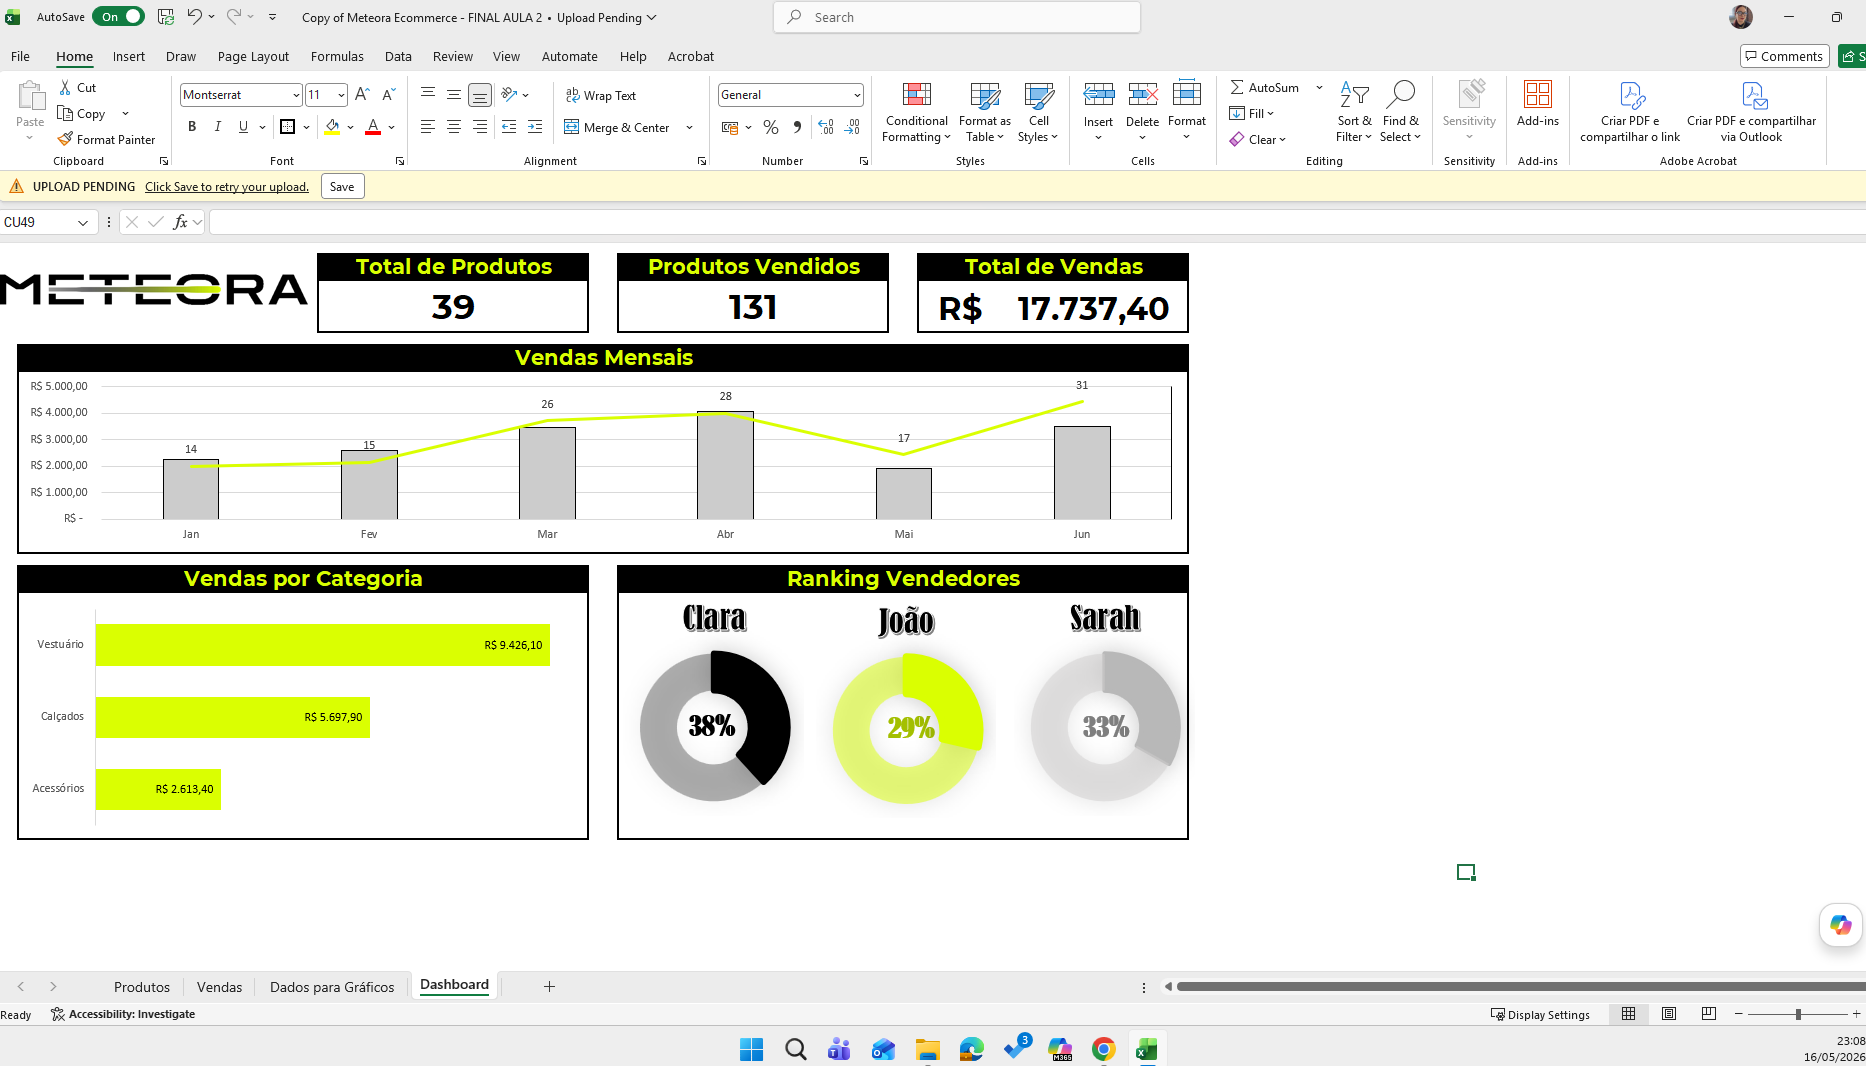Click Decrease Decimal icon

852,127
